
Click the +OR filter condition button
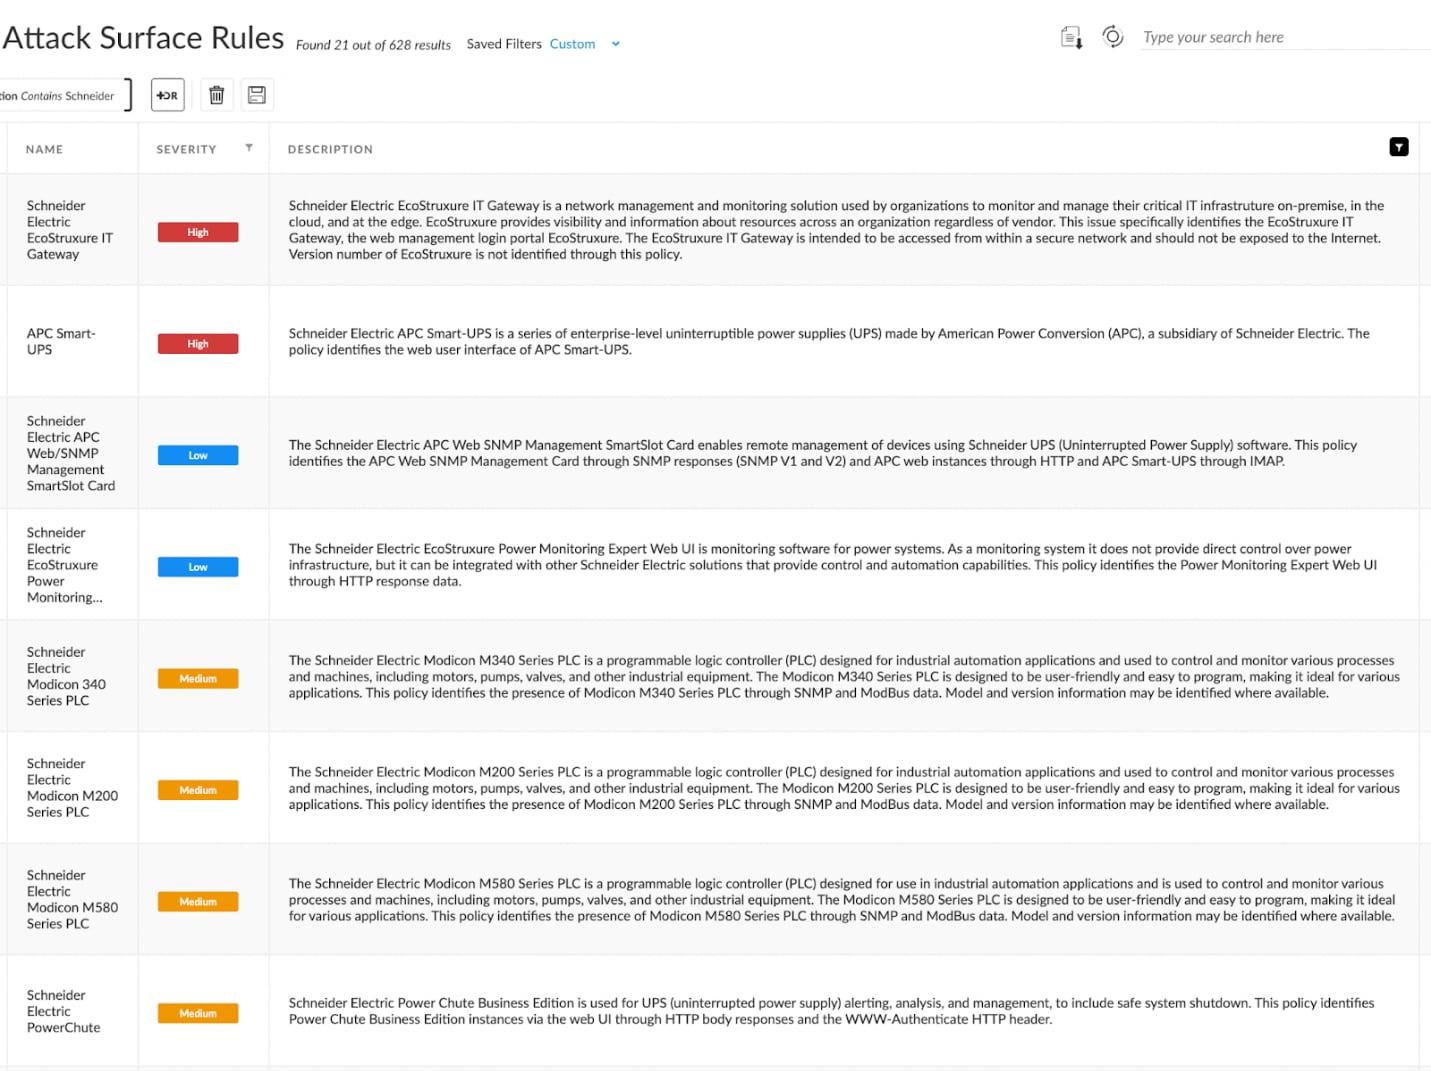168,95
